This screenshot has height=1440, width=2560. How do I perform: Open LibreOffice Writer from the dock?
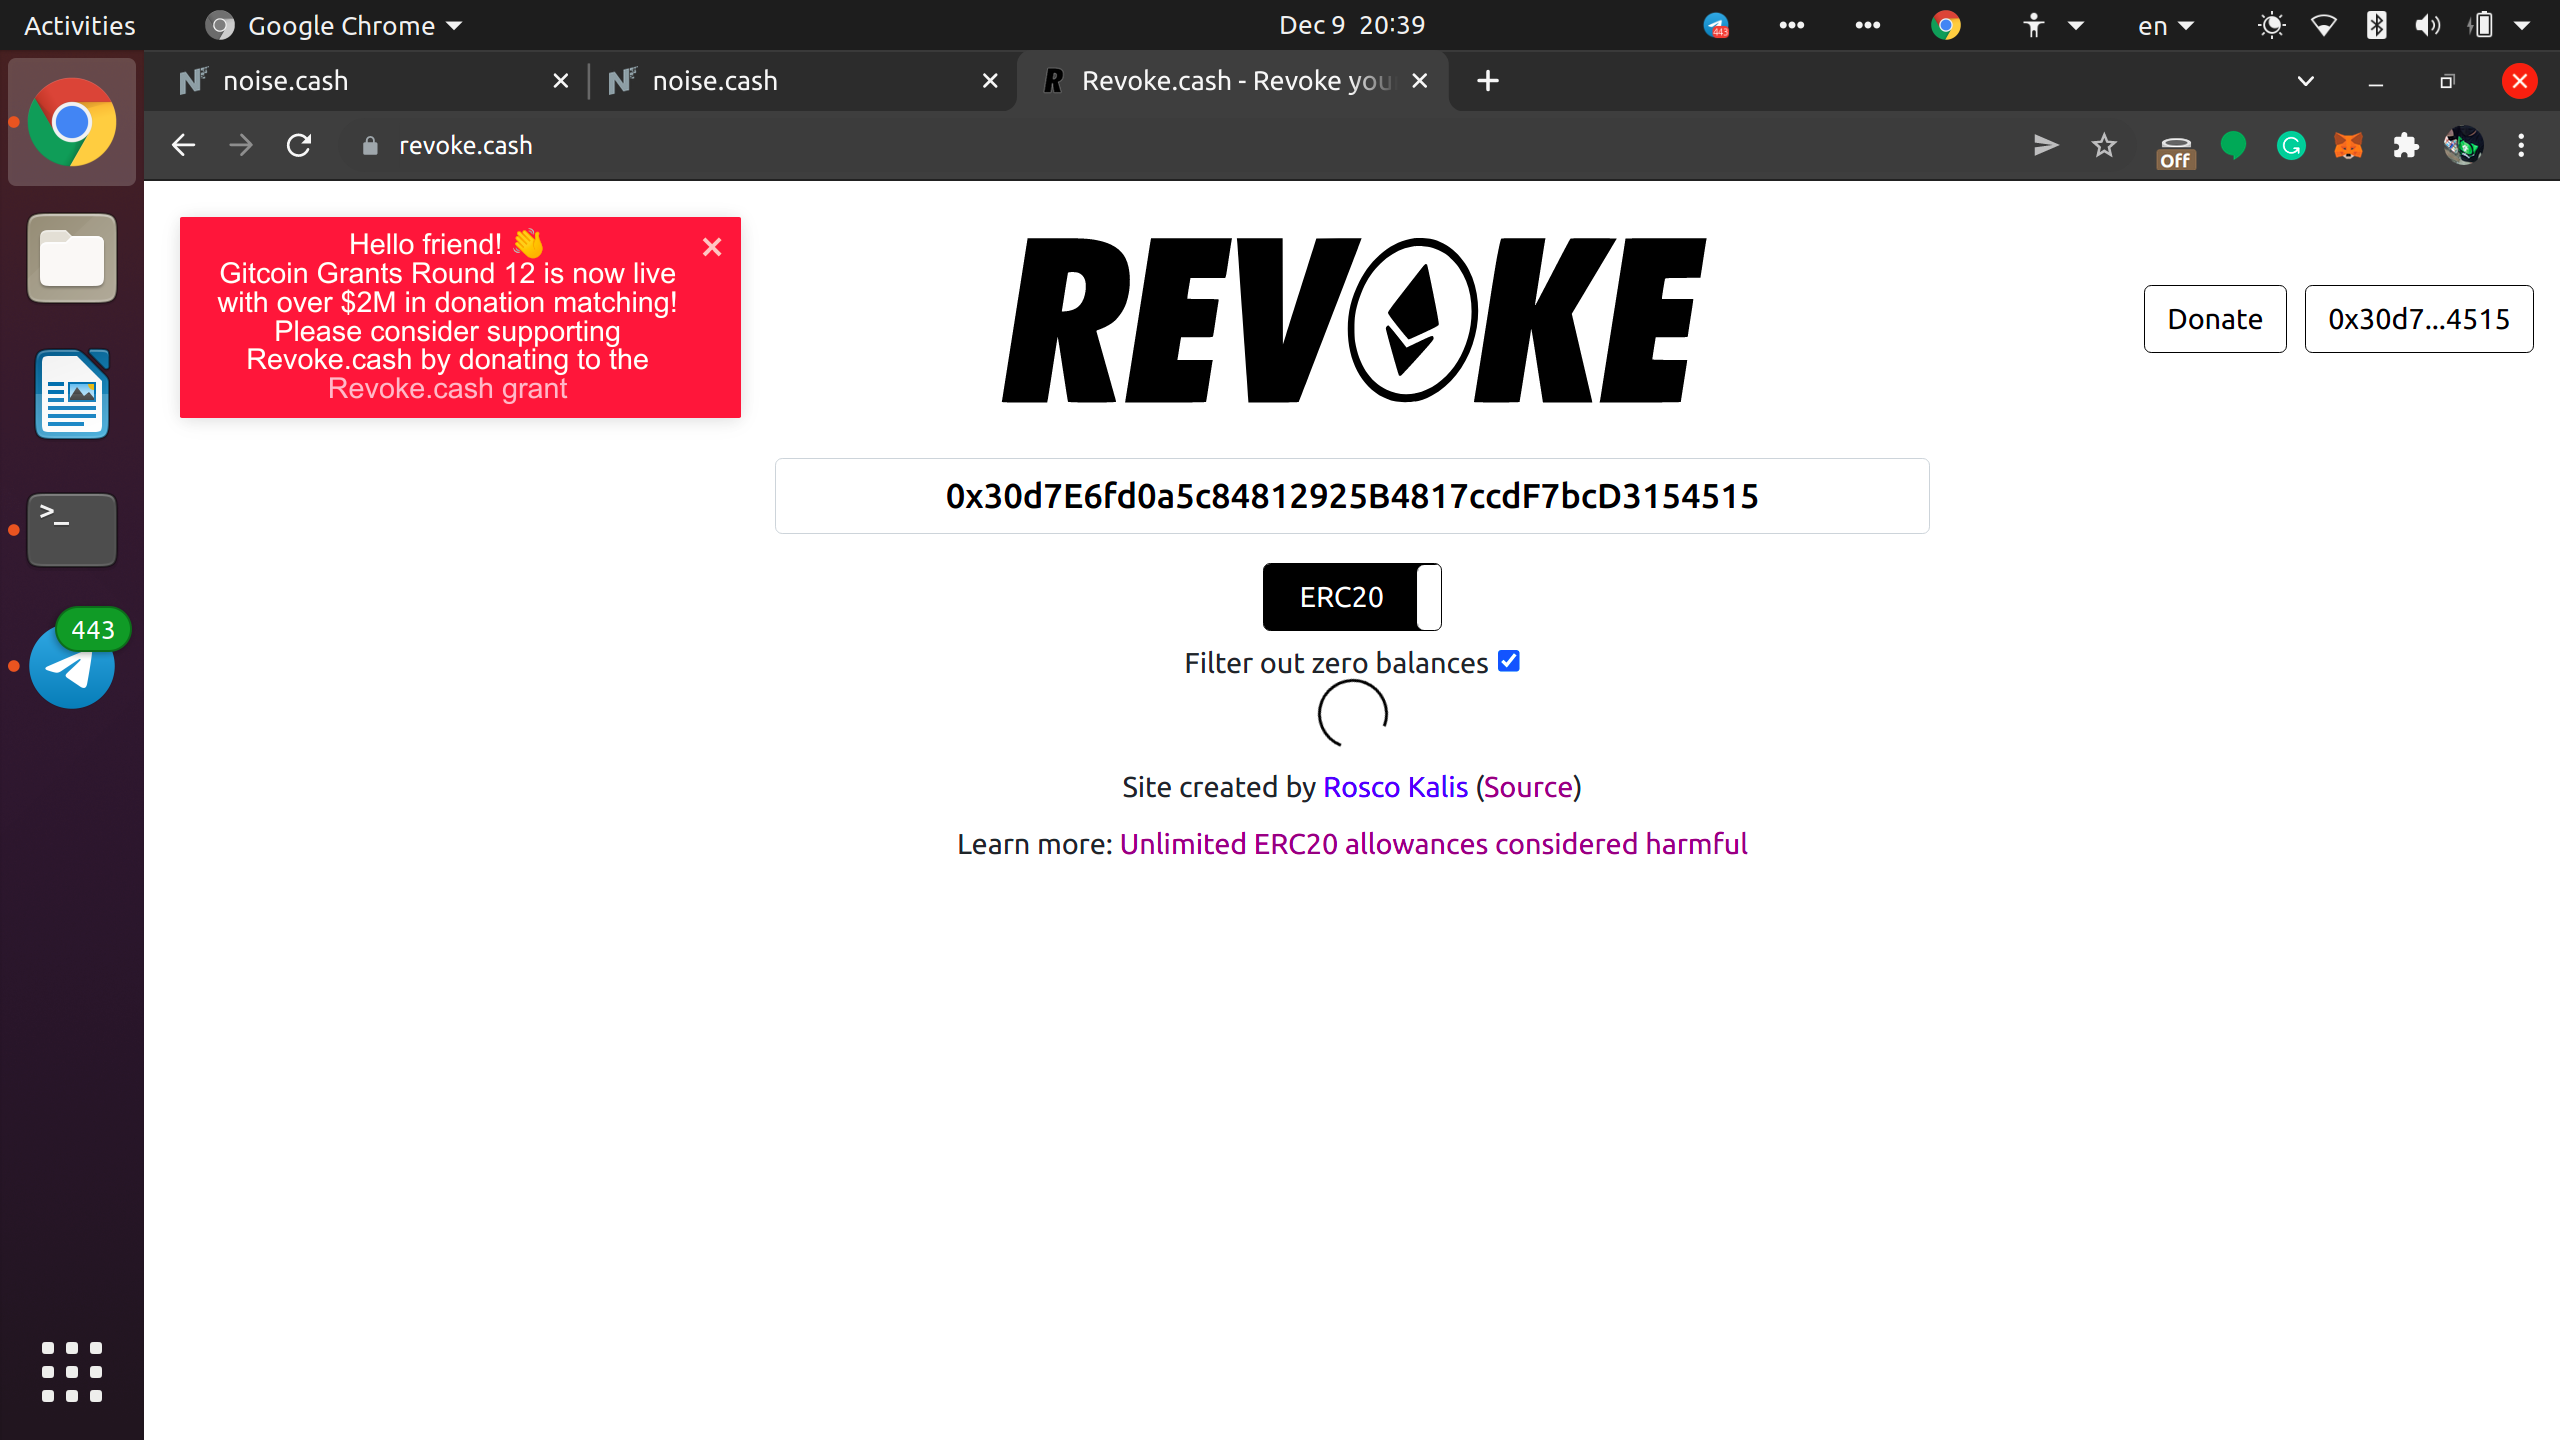click(72, 394)
